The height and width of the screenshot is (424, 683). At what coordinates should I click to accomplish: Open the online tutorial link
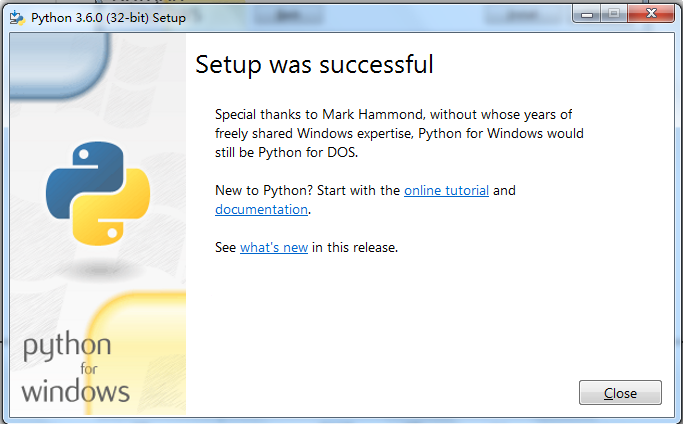pos(446,190)
